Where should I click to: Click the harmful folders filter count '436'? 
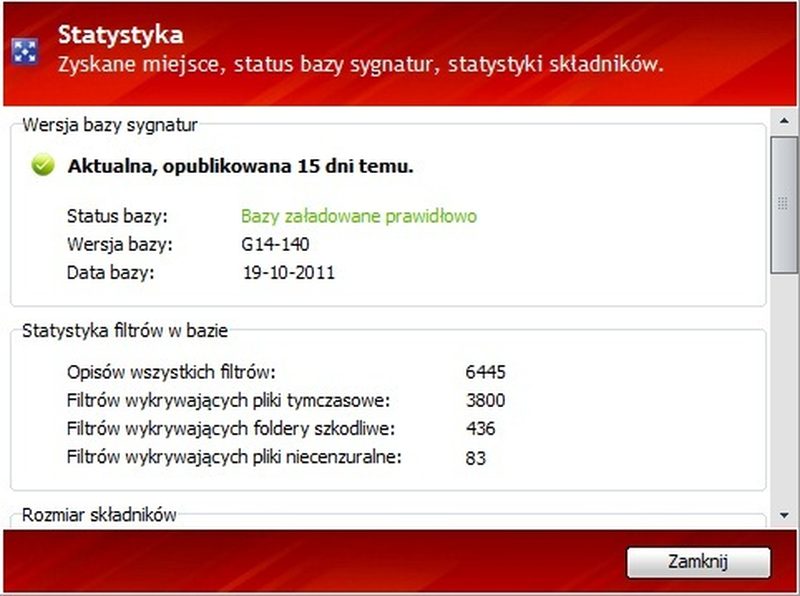tap(480, 428)
